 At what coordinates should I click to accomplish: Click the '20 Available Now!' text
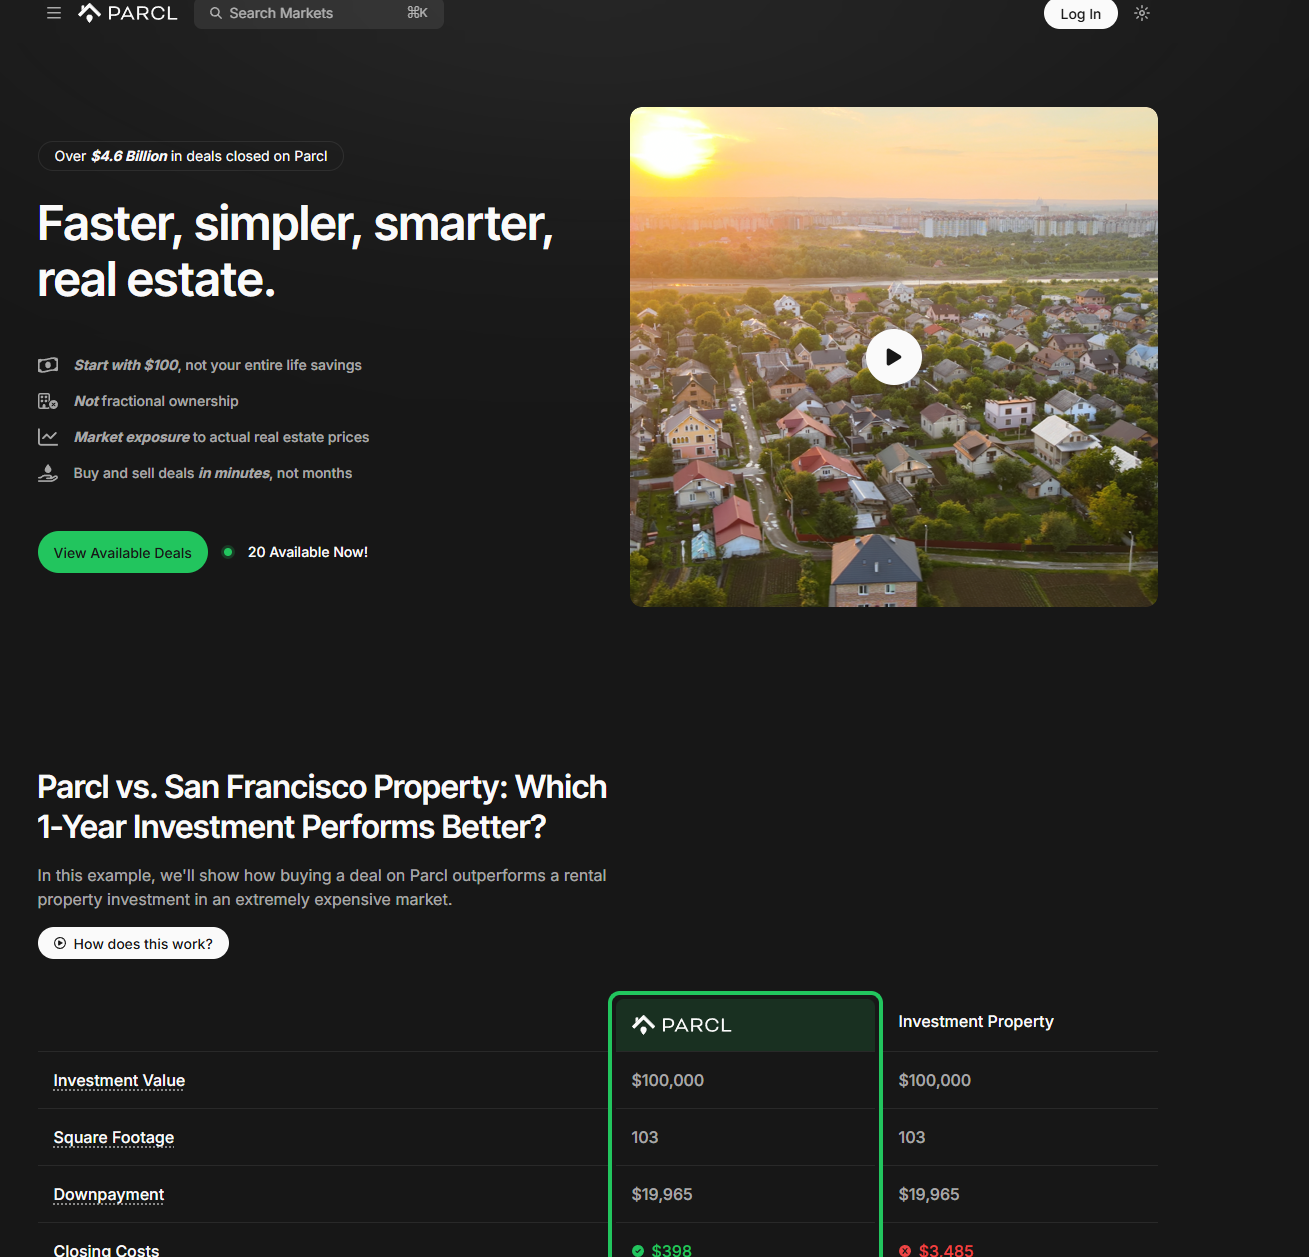(x=308, y=552)
